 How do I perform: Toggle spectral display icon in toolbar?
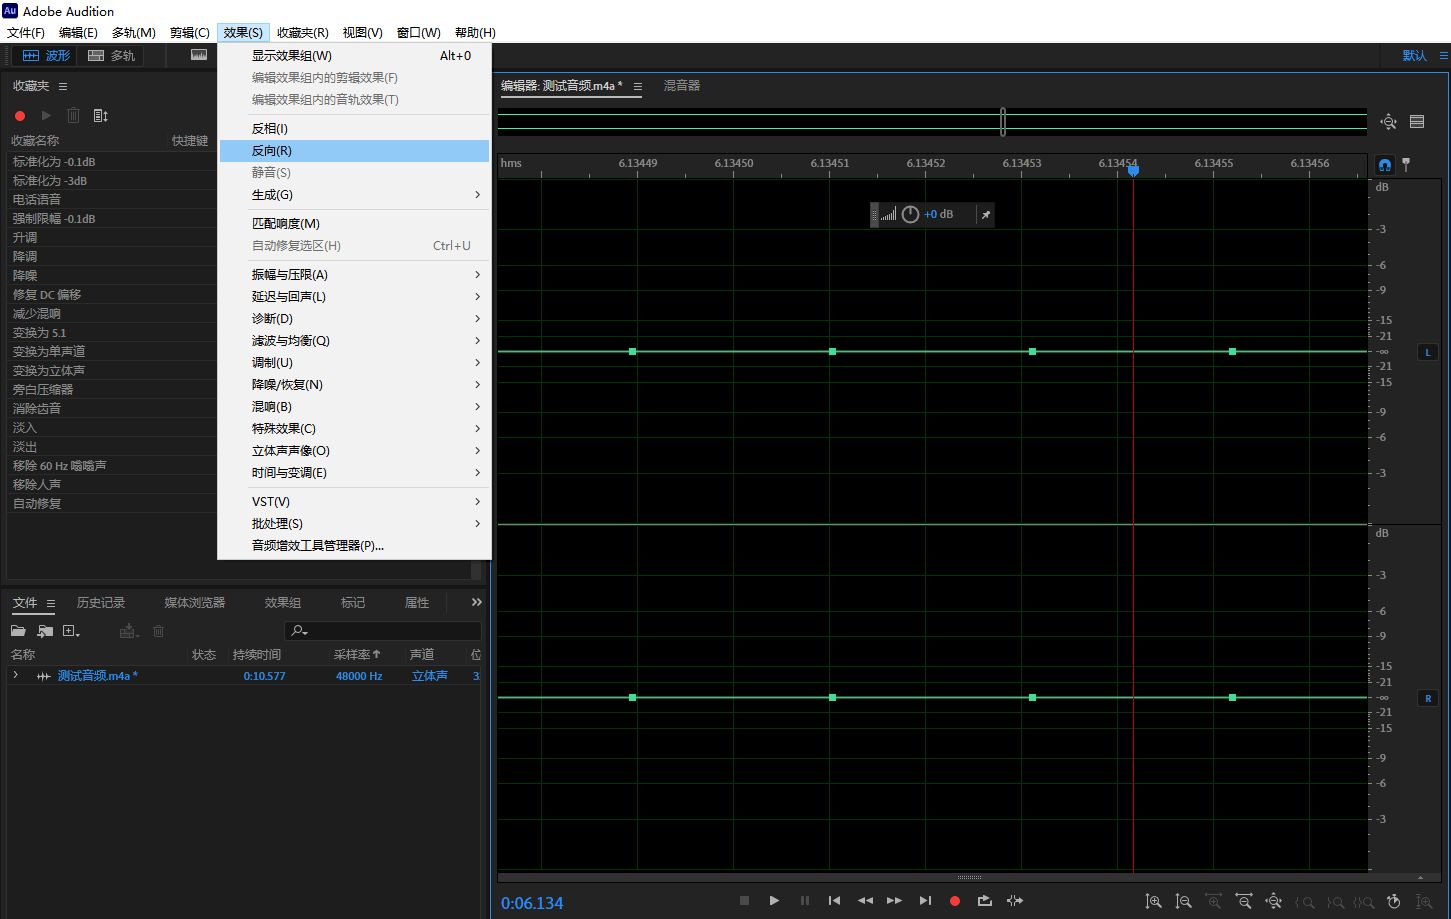(199, 56)
